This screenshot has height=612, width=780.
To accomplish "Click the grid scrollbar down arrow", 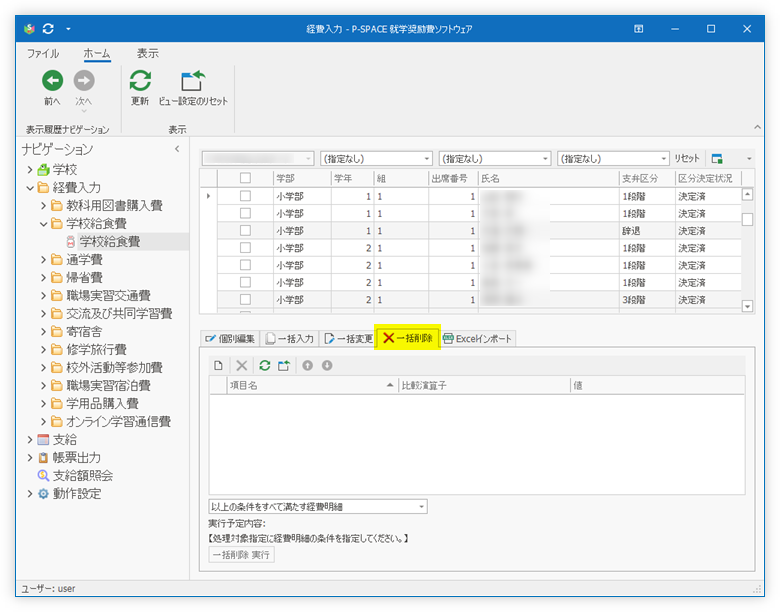I will point(747,306).
